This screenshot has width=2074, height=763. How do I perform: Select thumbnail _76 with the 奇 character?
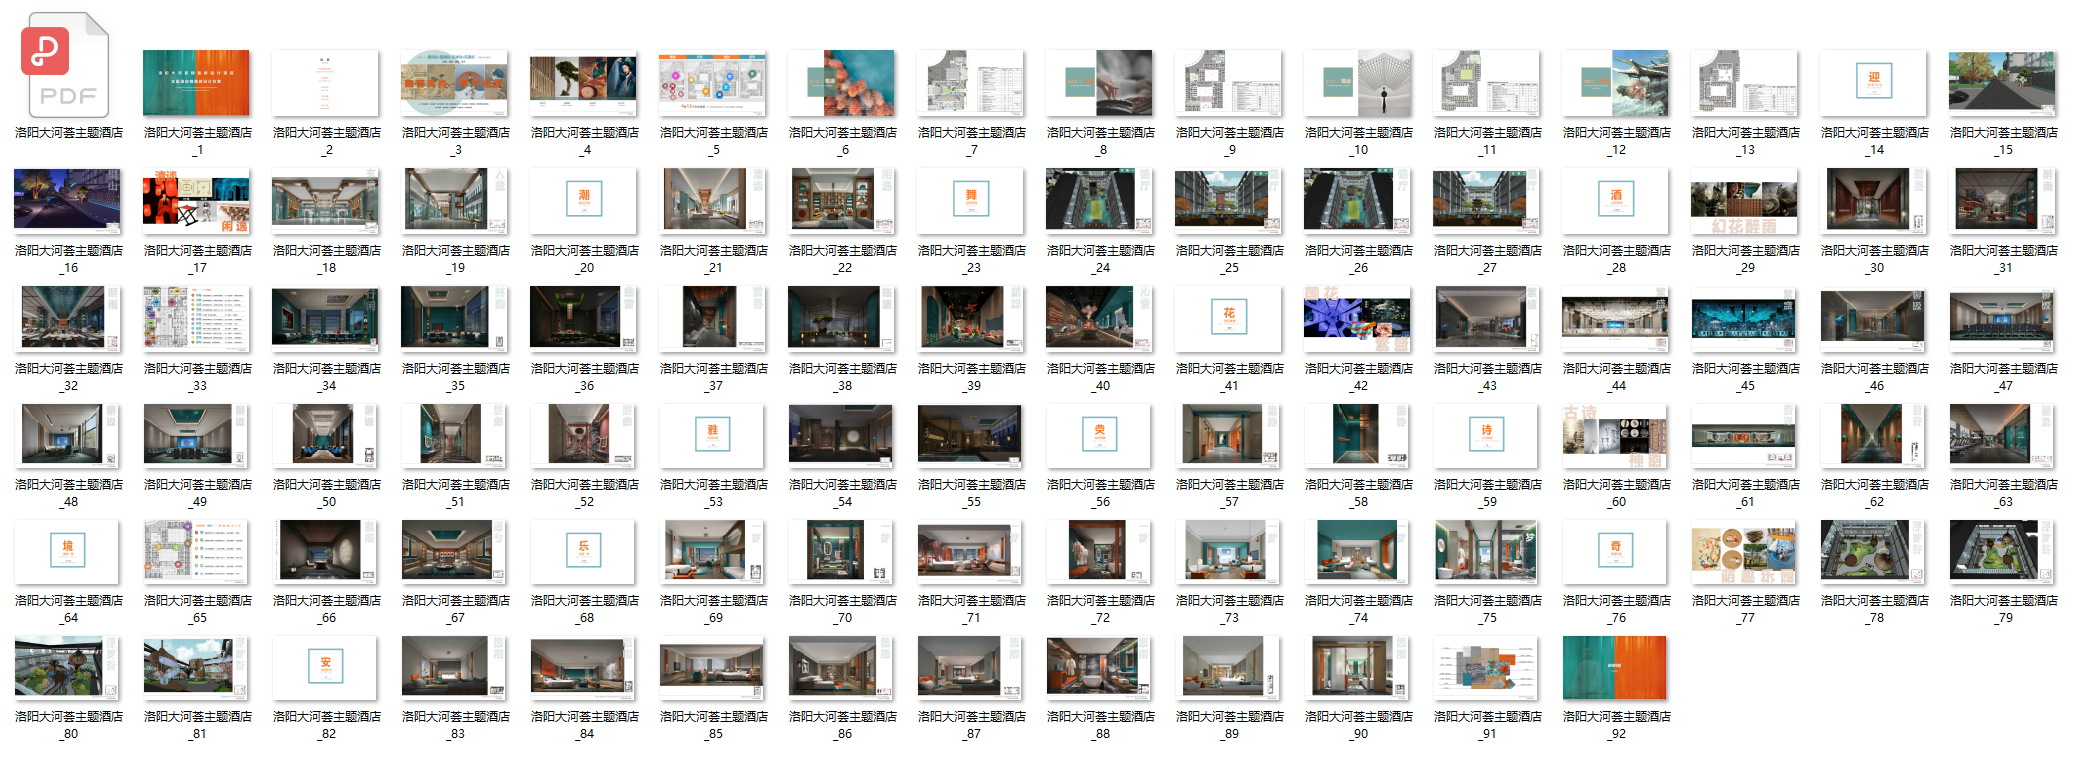1616,551
